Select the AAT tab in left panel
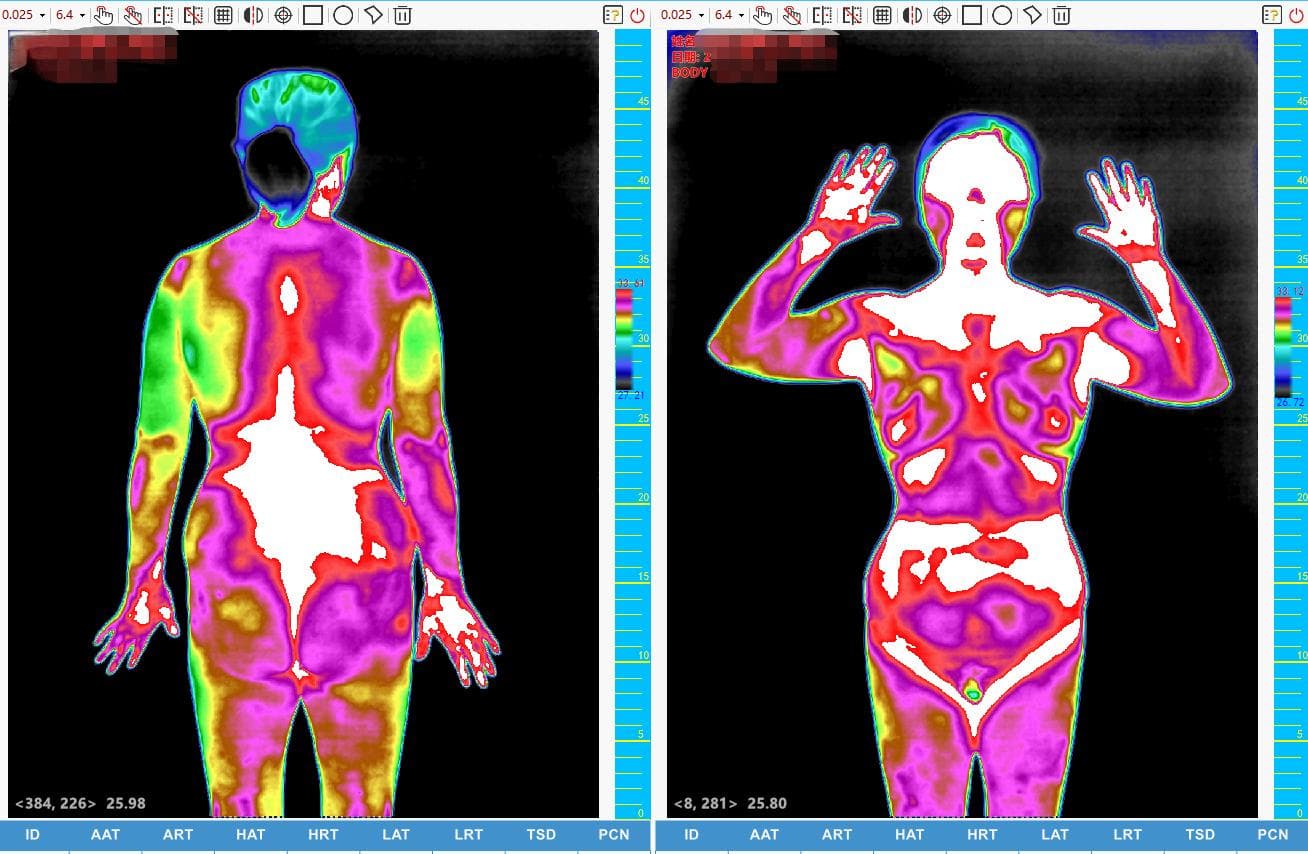1308x854 pixels. (x=105, y=835)
